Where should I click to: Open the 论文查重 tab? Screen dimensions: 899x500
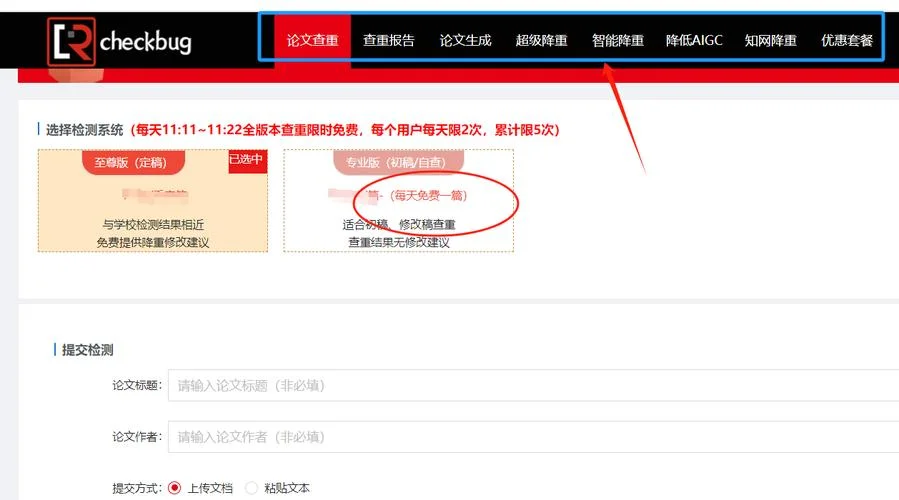312,40
